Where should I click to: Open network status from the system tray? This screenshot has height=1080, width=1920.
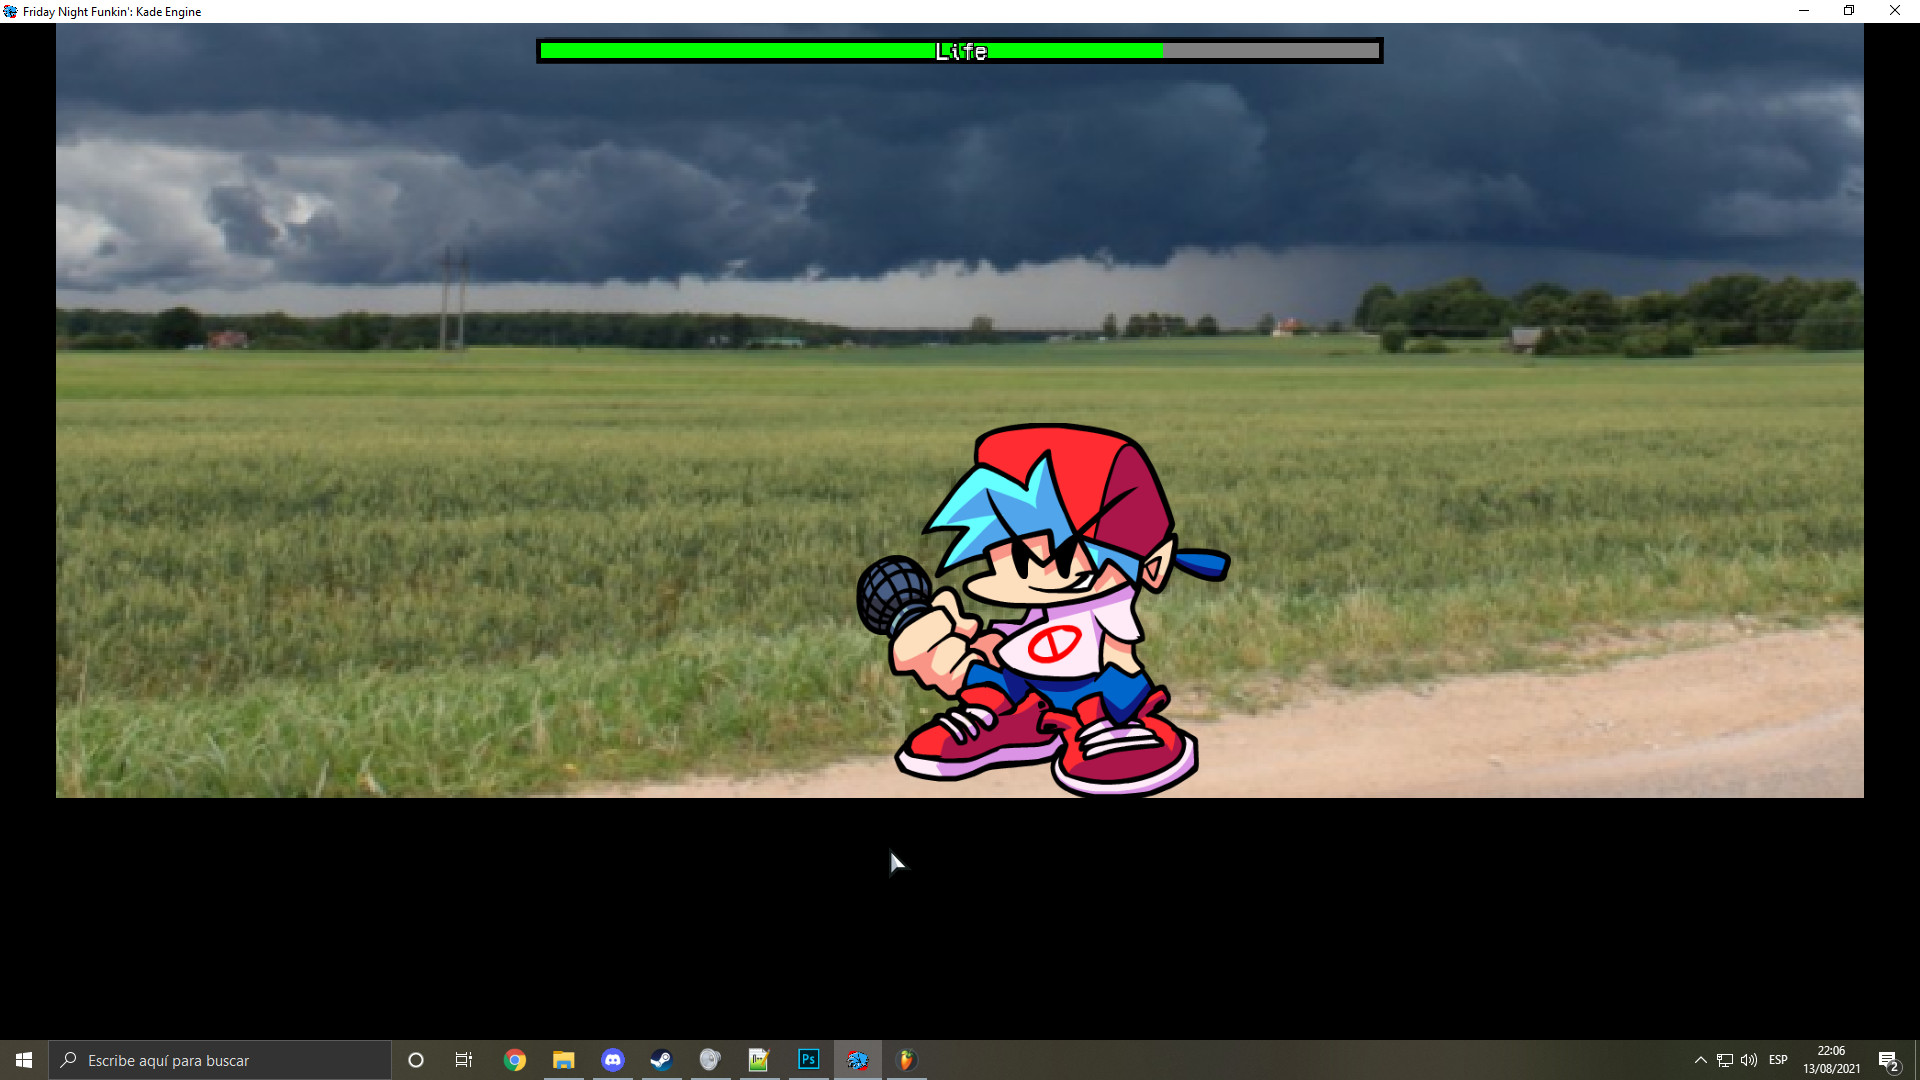pos(1725,1059)
